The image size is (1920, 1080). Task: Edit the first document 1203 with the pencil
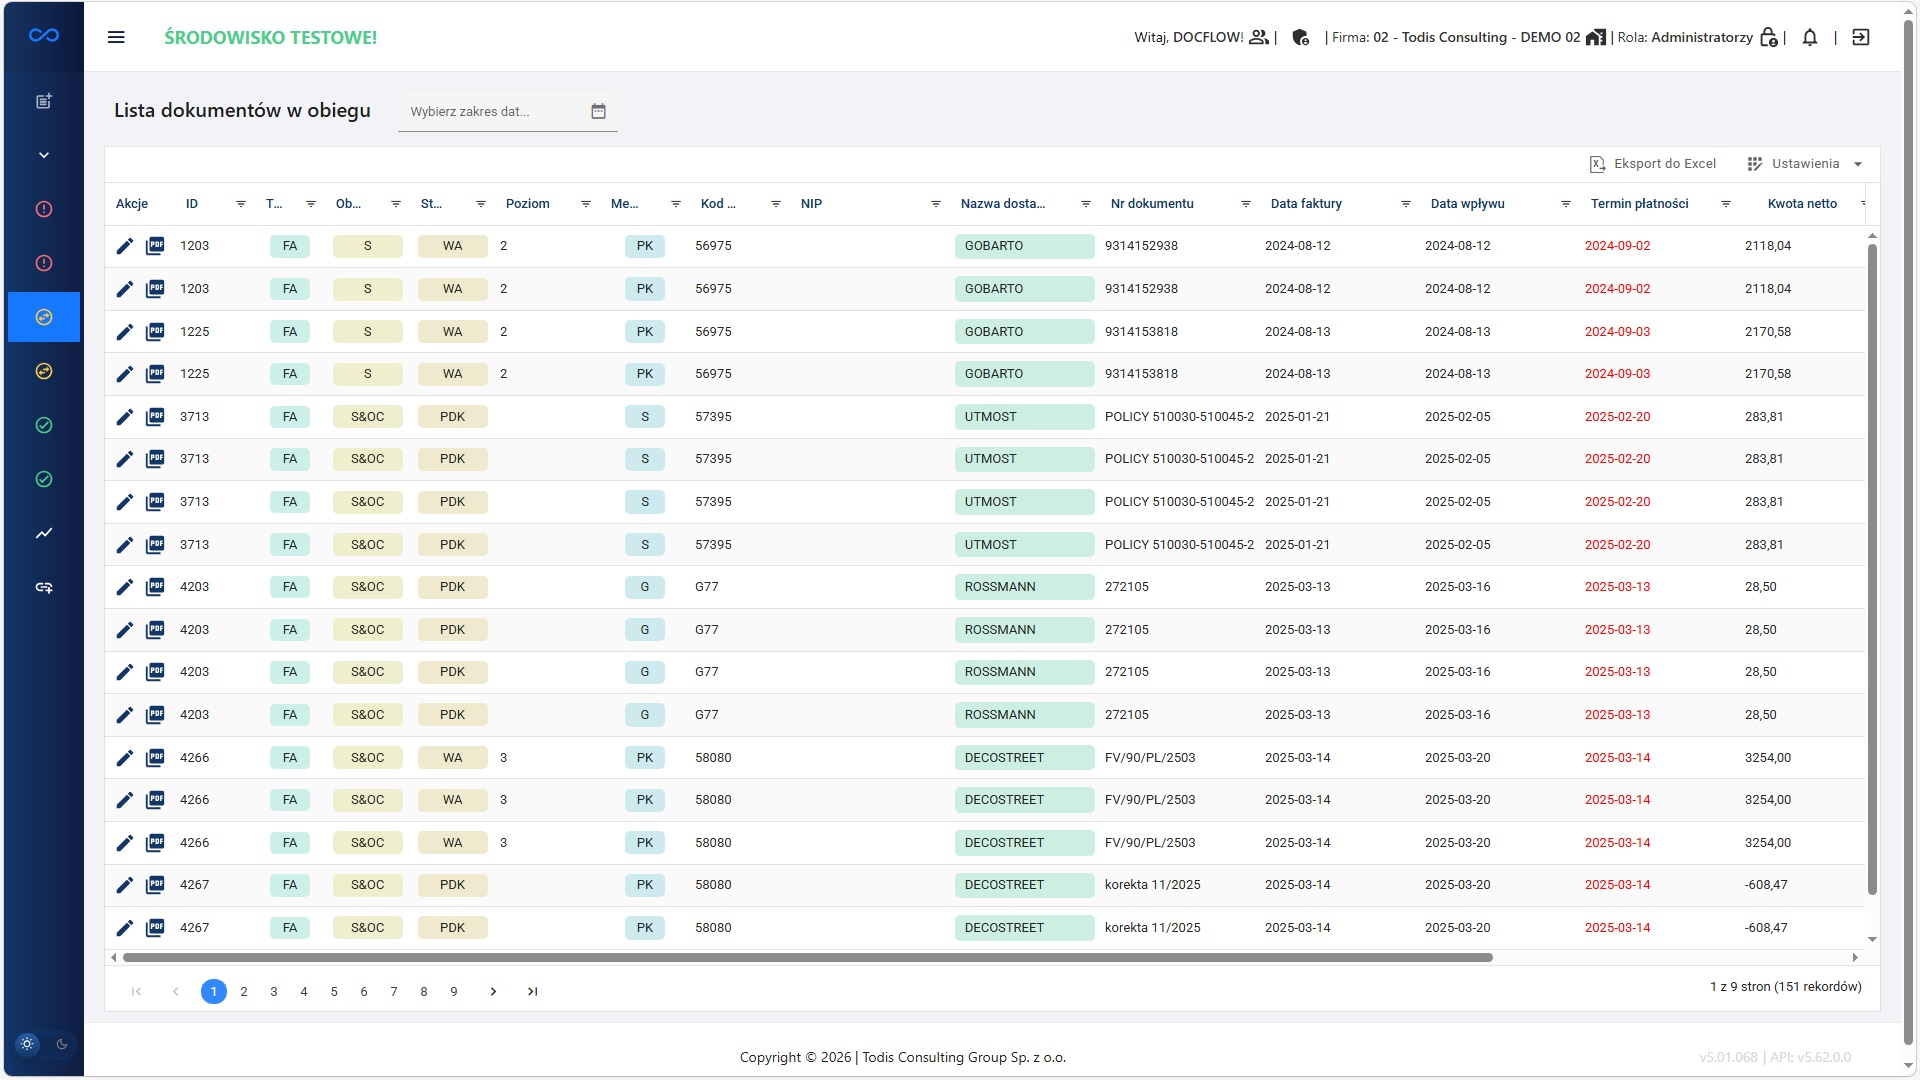[124, 246]
